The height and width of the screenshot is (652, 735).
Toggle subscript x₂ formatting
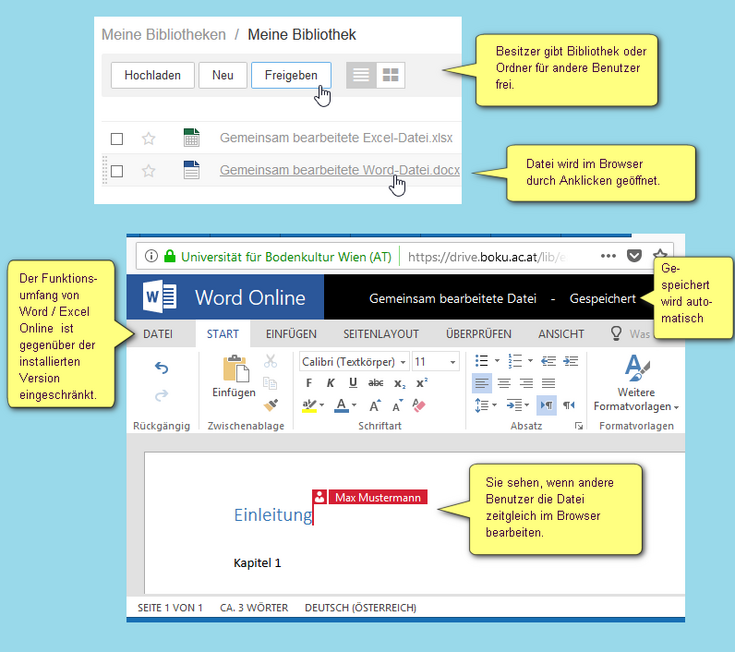tap(399, 383)
